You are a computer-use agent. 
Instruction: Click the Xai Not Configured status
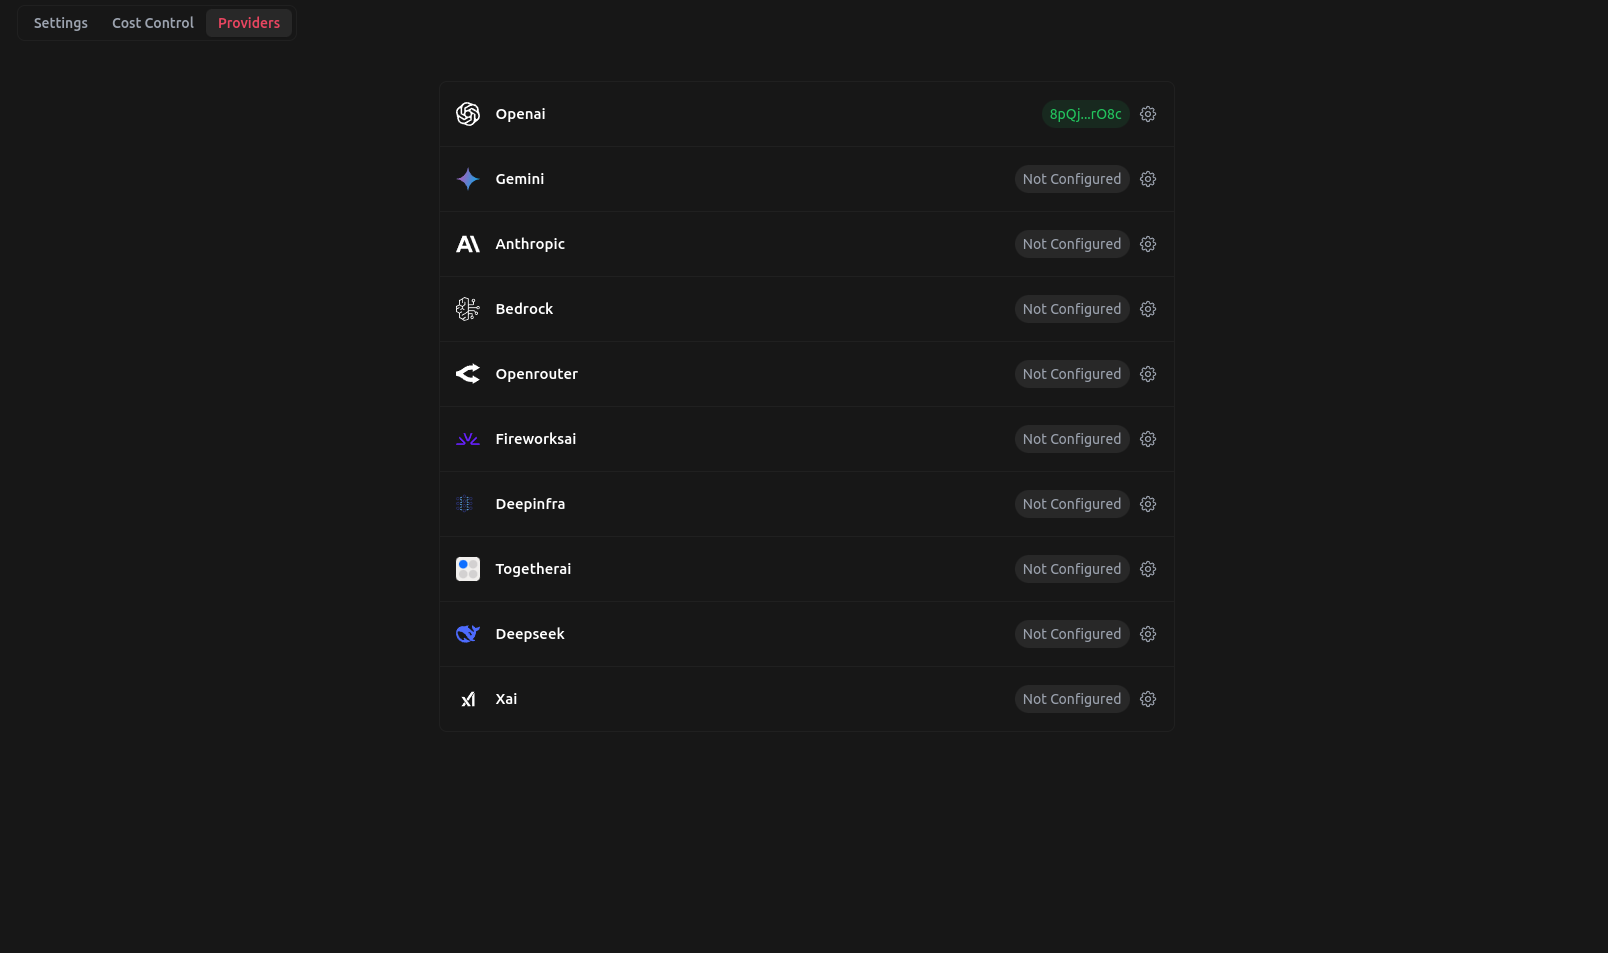pyautogui.click(x=1071, y=699)
